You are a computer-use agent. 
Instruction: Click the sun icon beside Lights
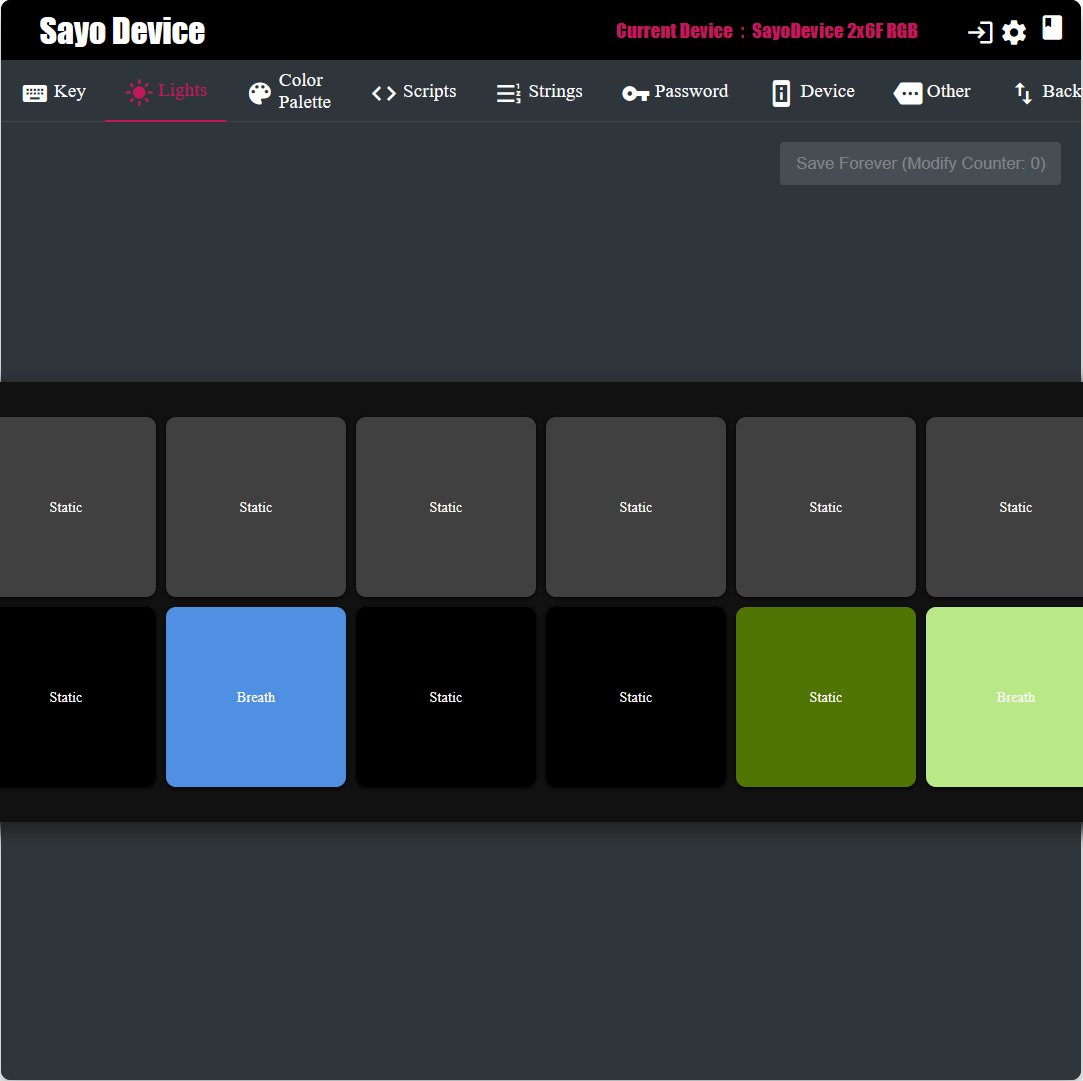[139, 92]
